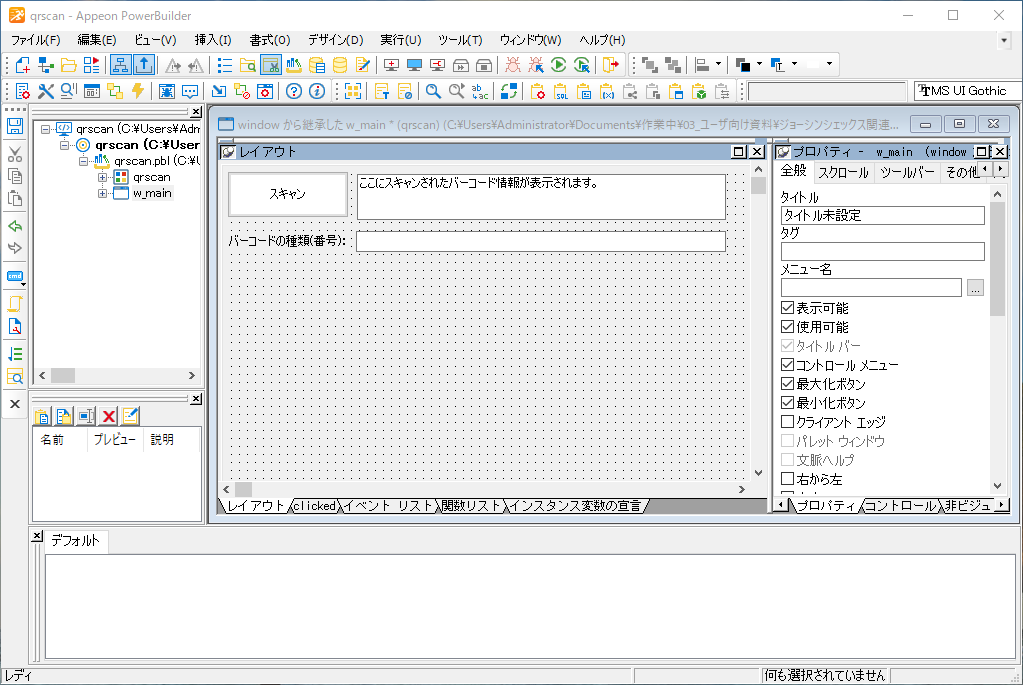Uncheck the 表示可能 checkbox
This screenshot has height=685, width=1023.
(786, 311)
